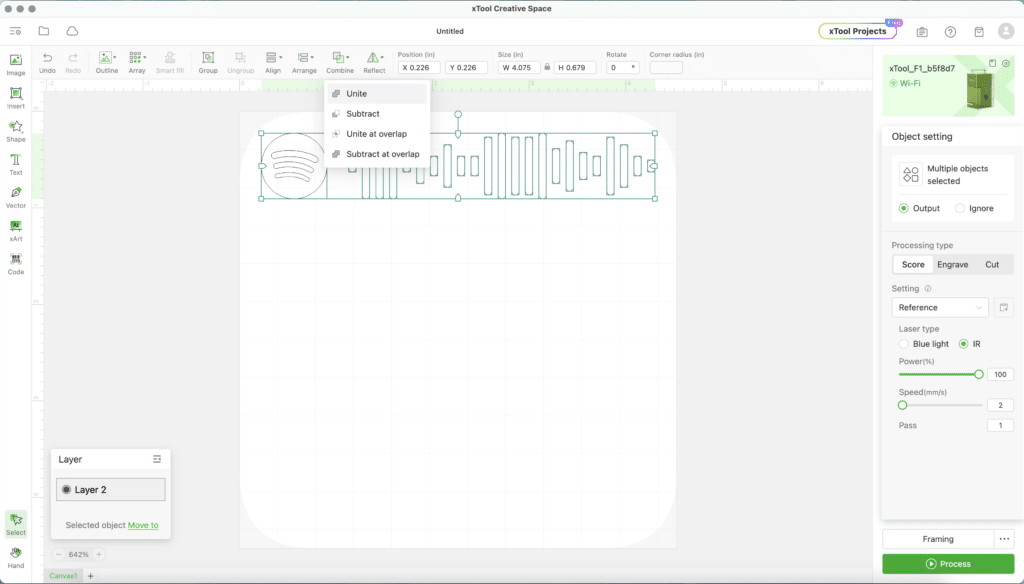Viewport: 1024px width, 584px height.
Task: Open the xArt AI tool
Action: point(16,230)
